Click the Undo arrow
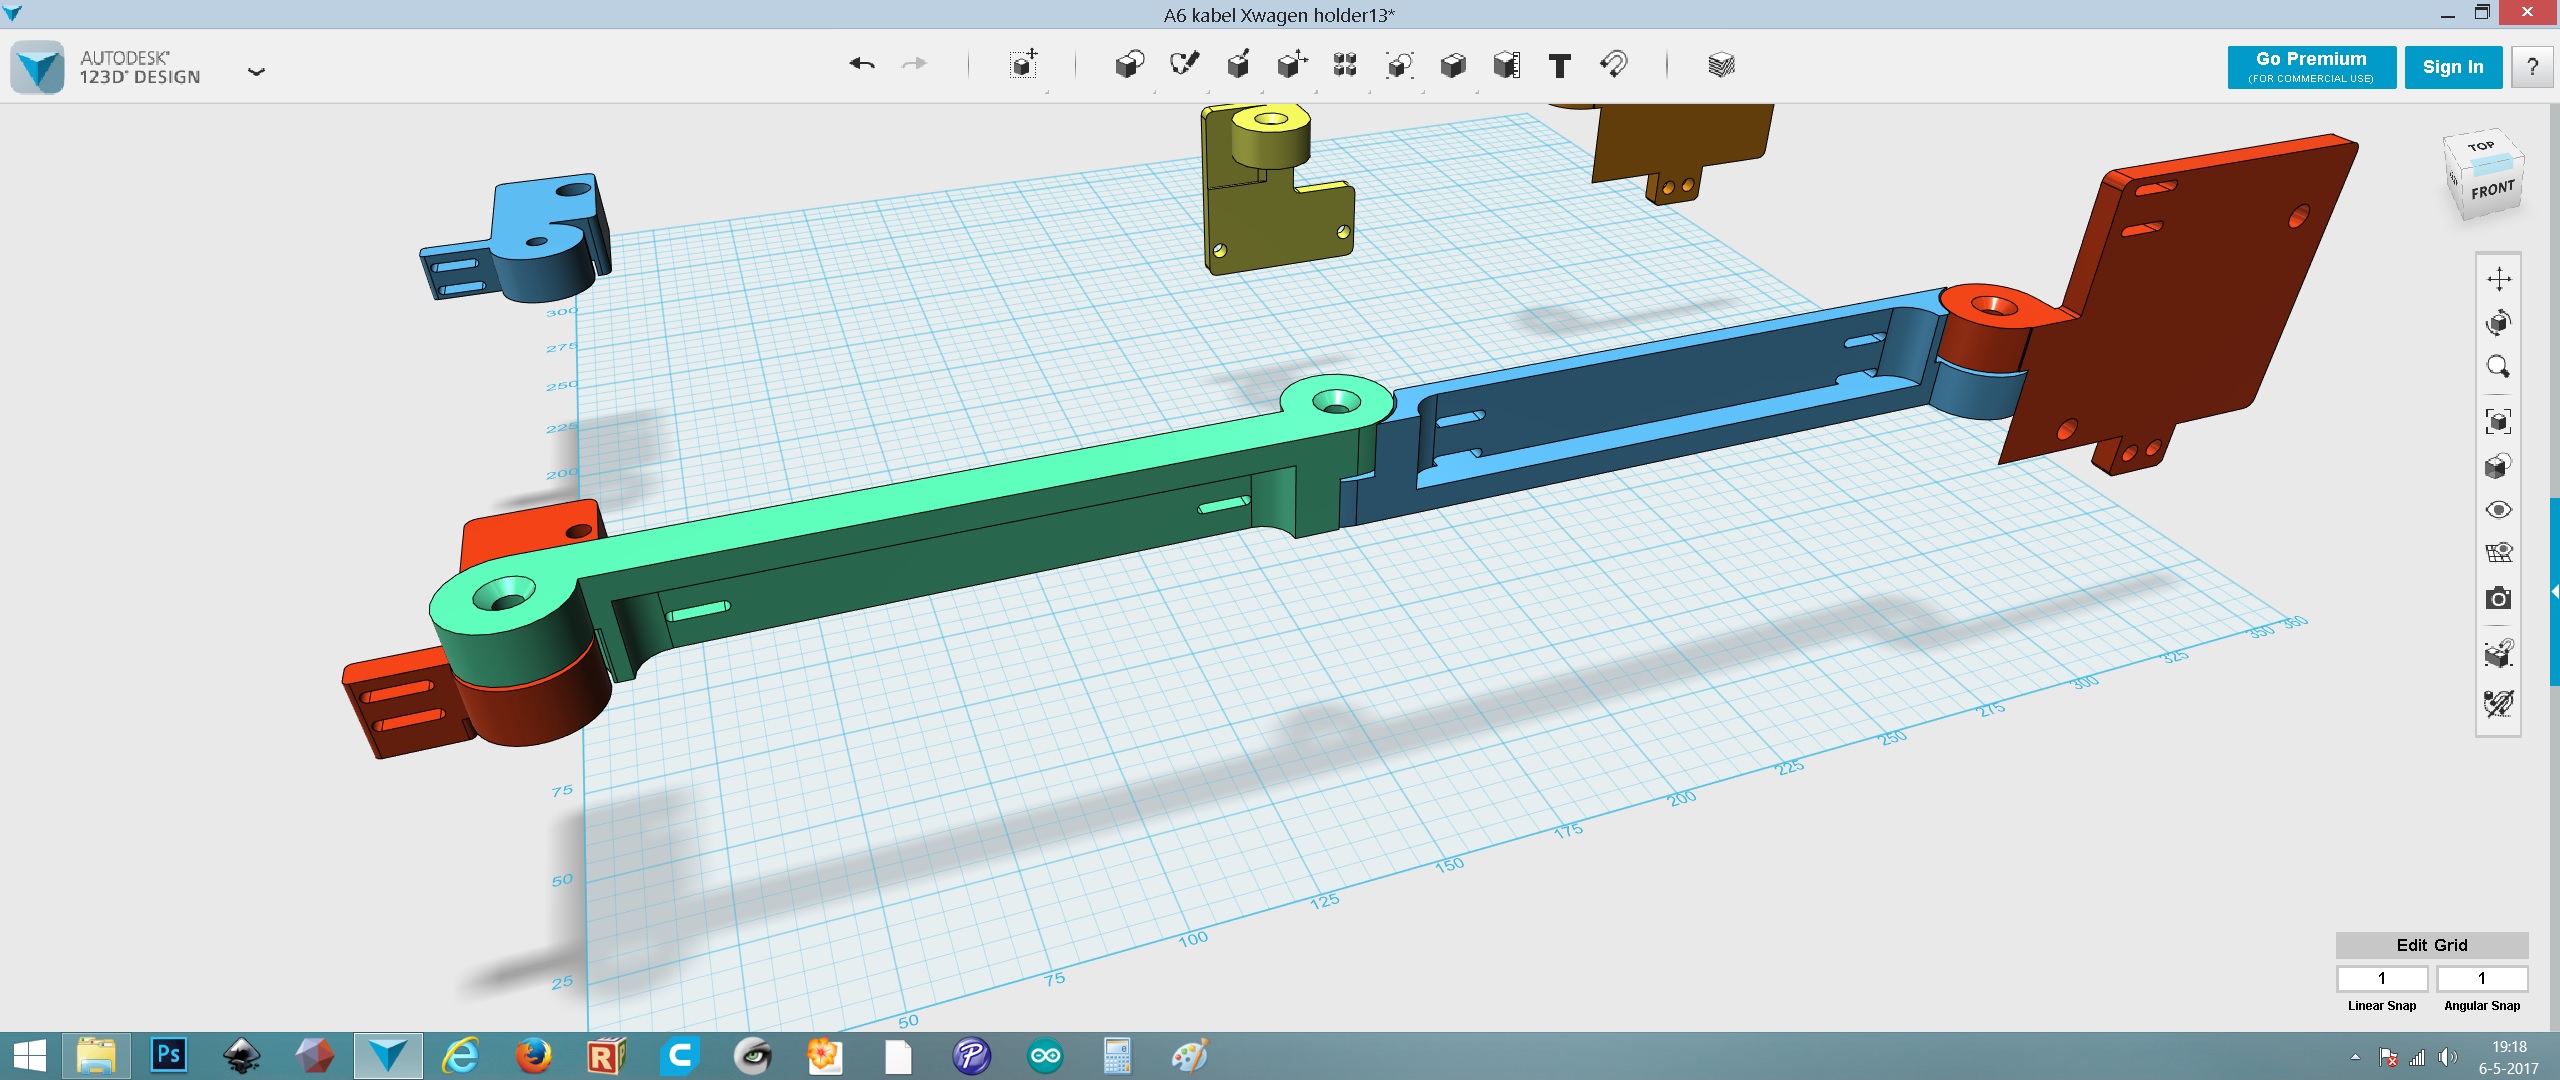Viewport: 2560px width, 1080px height. (862, 64)
